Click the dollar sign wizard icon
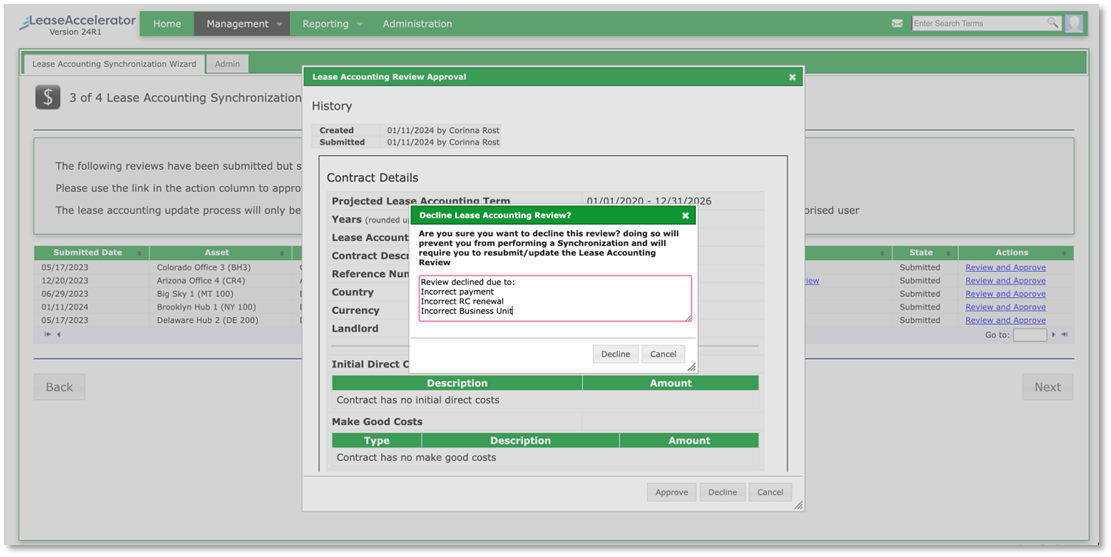This screenshot has width=1111, height=557. click(x=48, y=97)
